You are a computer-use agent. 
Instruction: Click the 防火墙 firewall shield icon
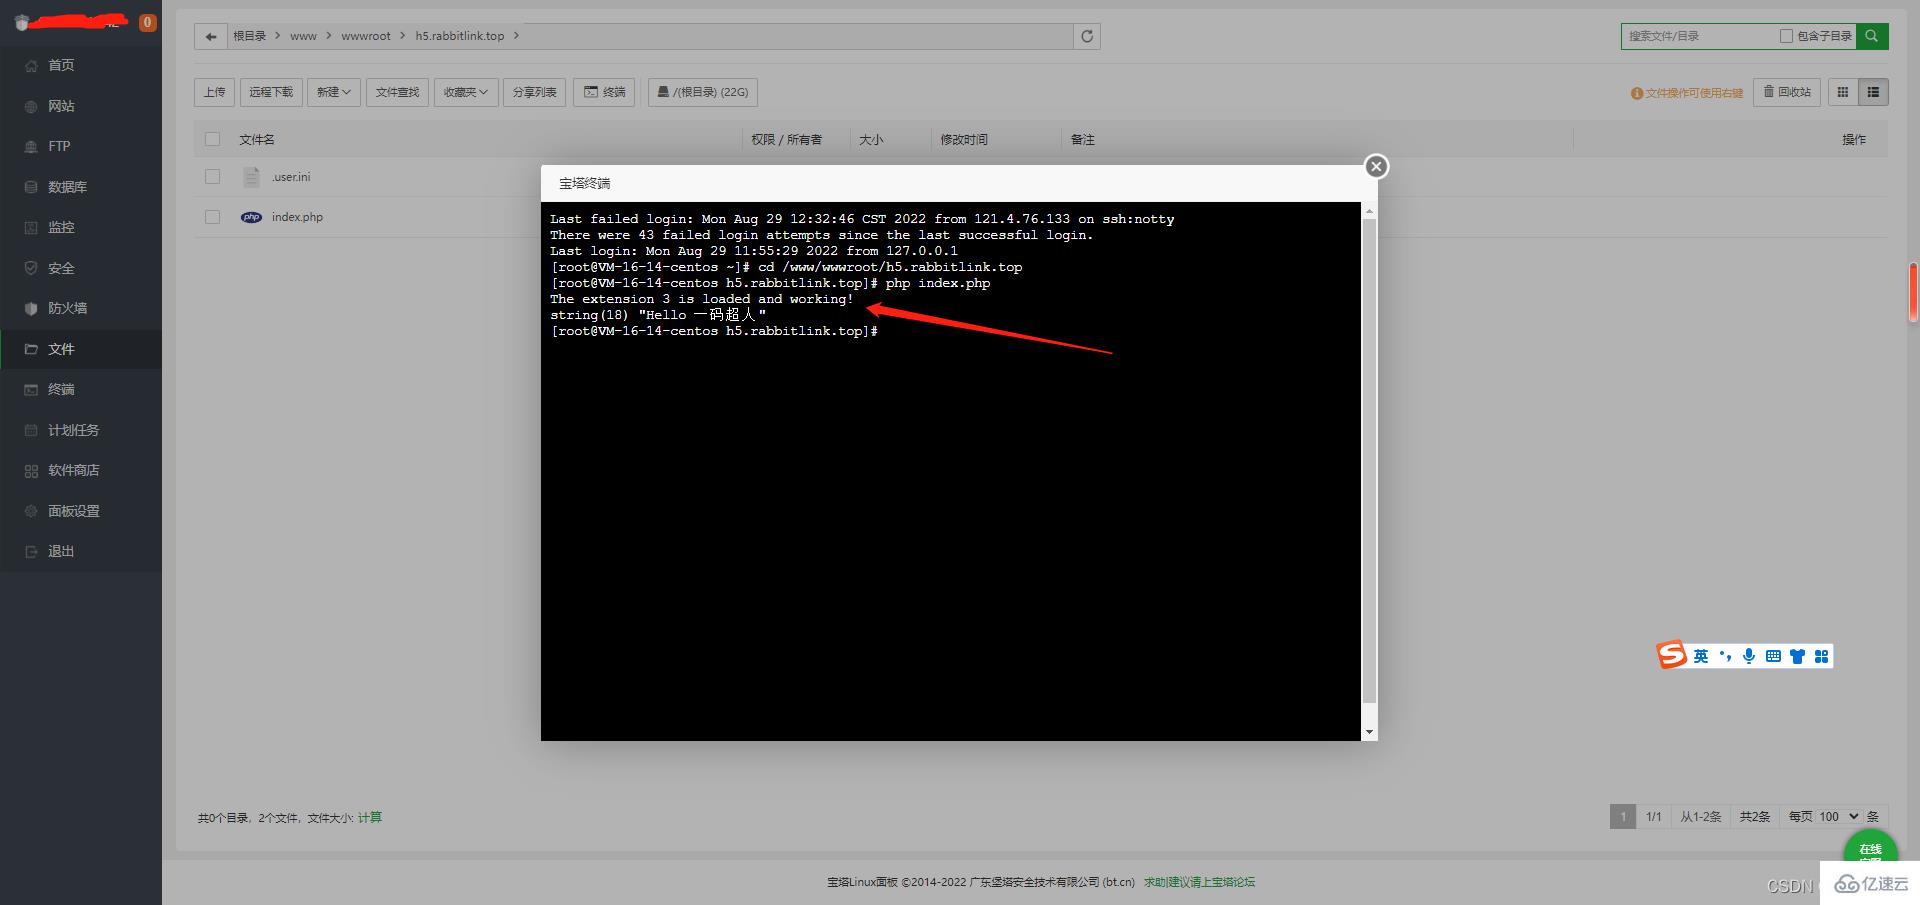[x=31, y=308]
